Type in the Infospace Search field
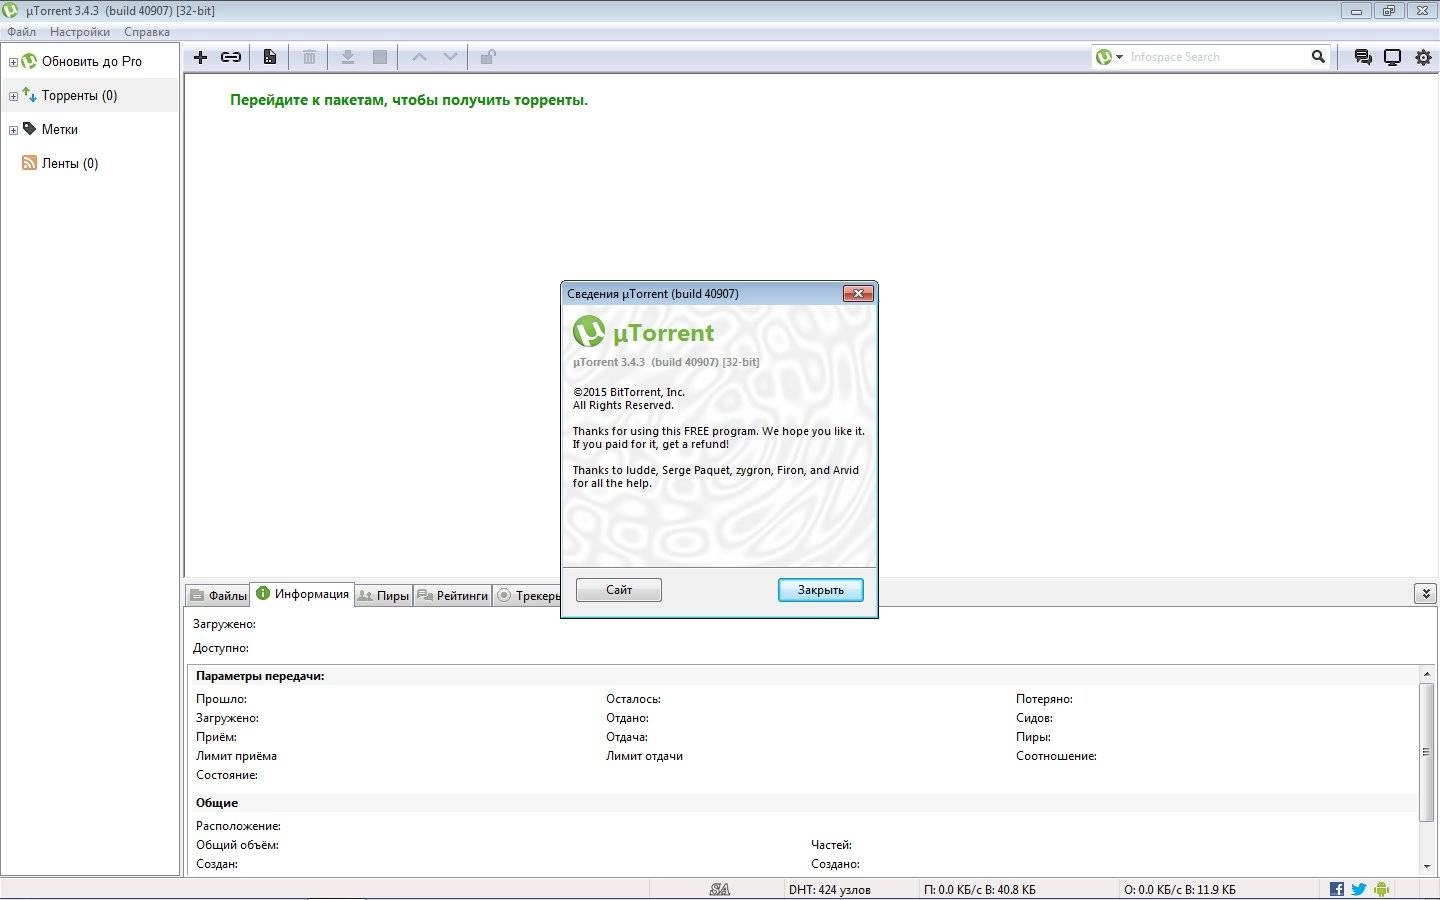1440x900 pixels. [1216, 57]
